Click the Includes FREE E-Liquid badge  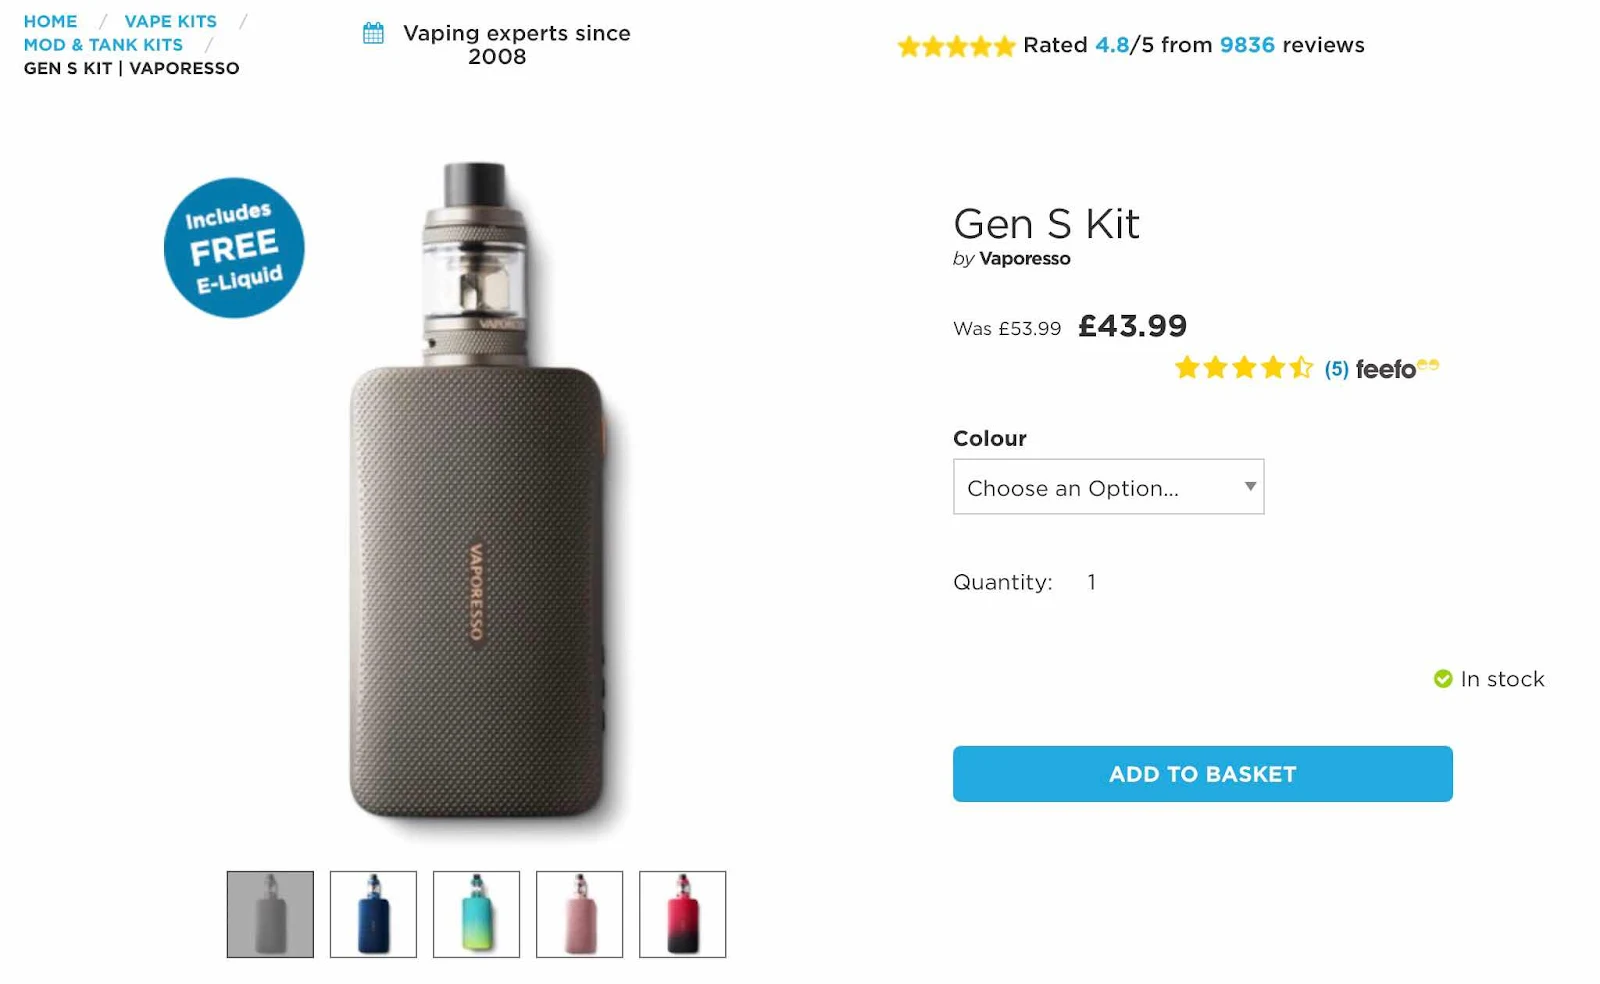[x=234, y=248]
